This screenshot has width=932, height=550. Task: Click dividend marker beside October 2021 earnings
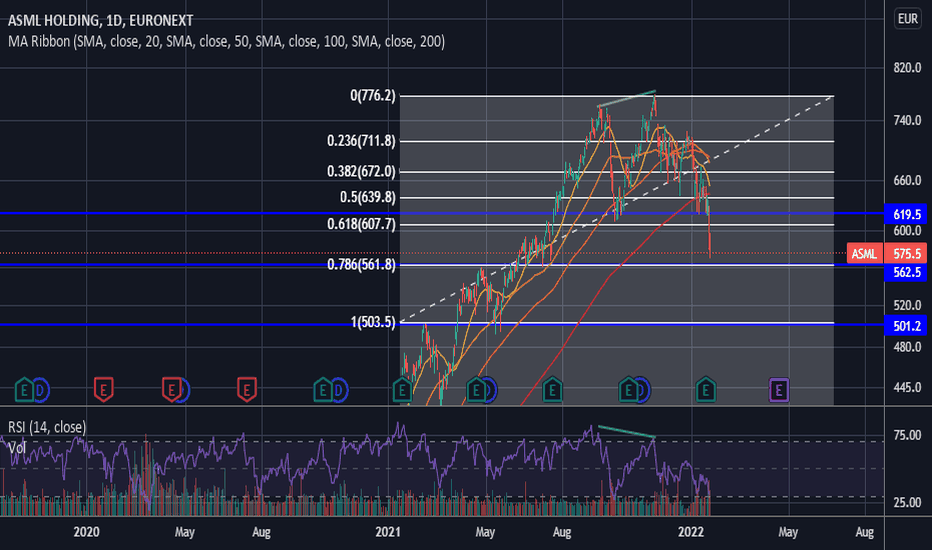tap(643, 391)
